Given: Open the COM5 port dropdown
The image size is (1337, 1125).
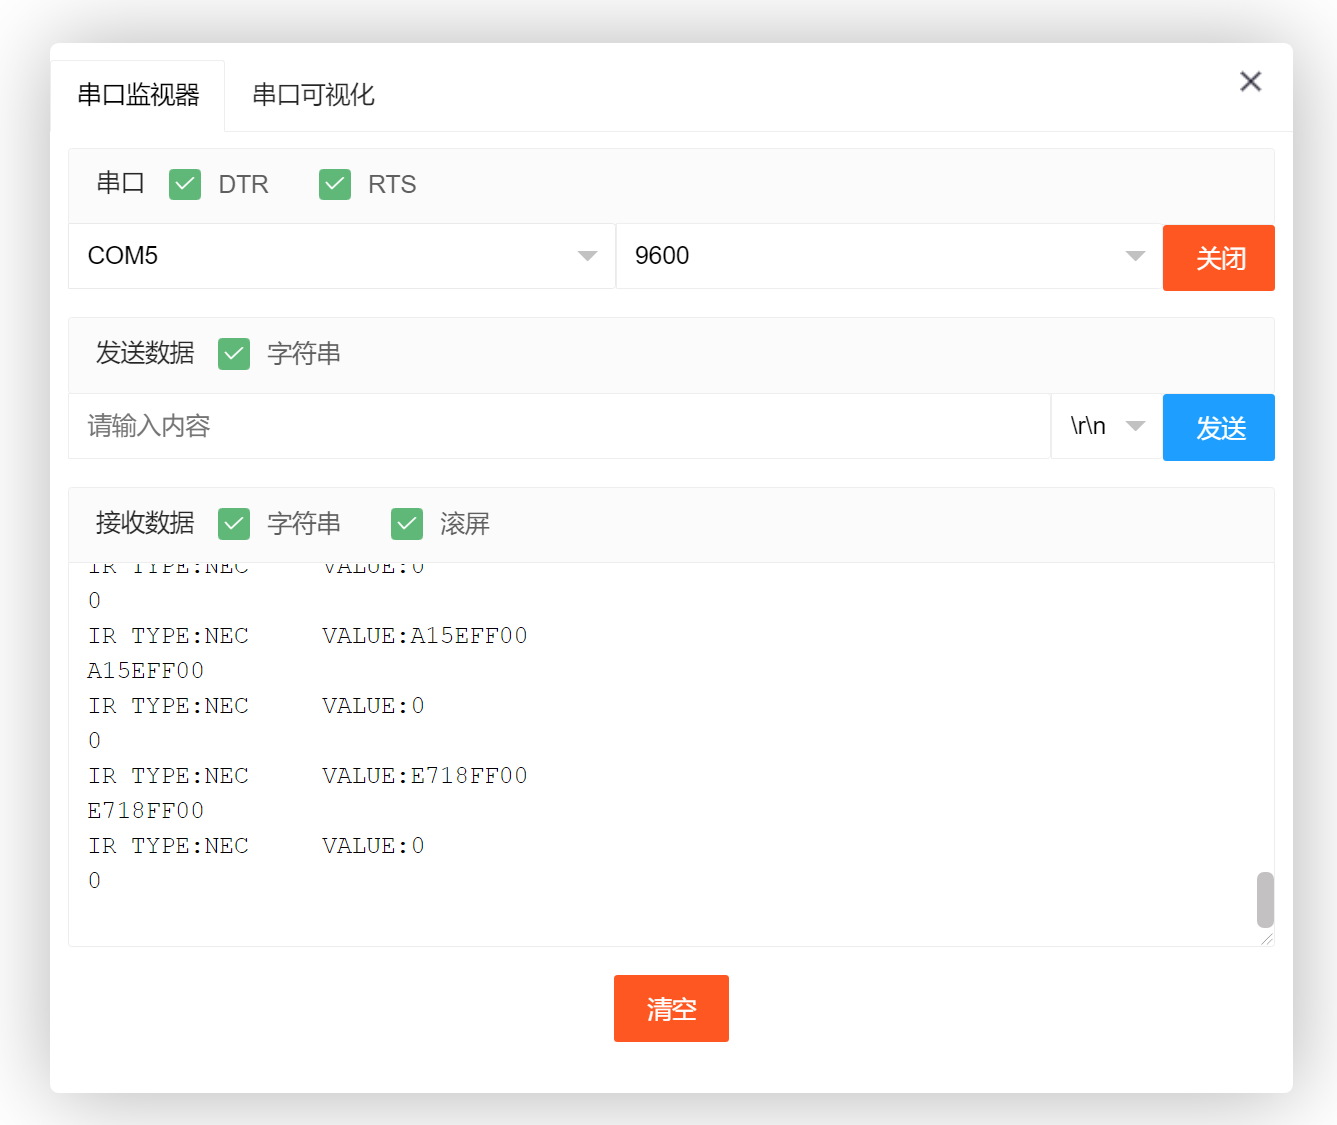Looking at the screenshot, I should coord(341,256).
